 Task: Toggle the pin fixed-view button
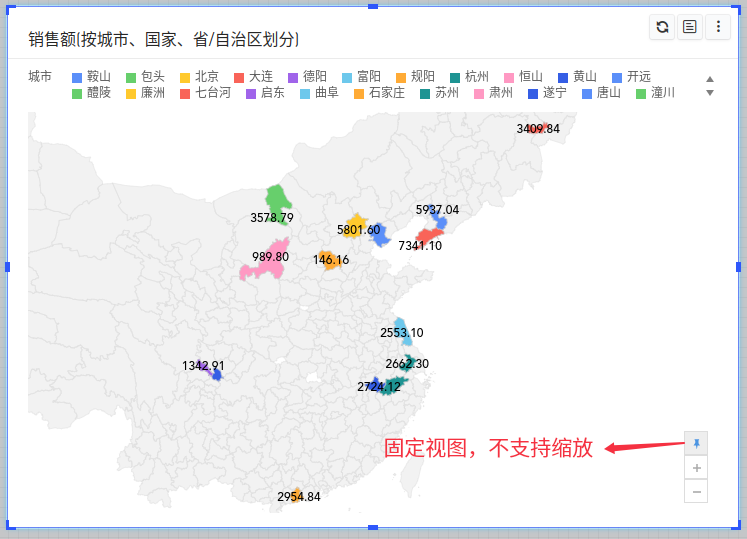coord(696,443)
